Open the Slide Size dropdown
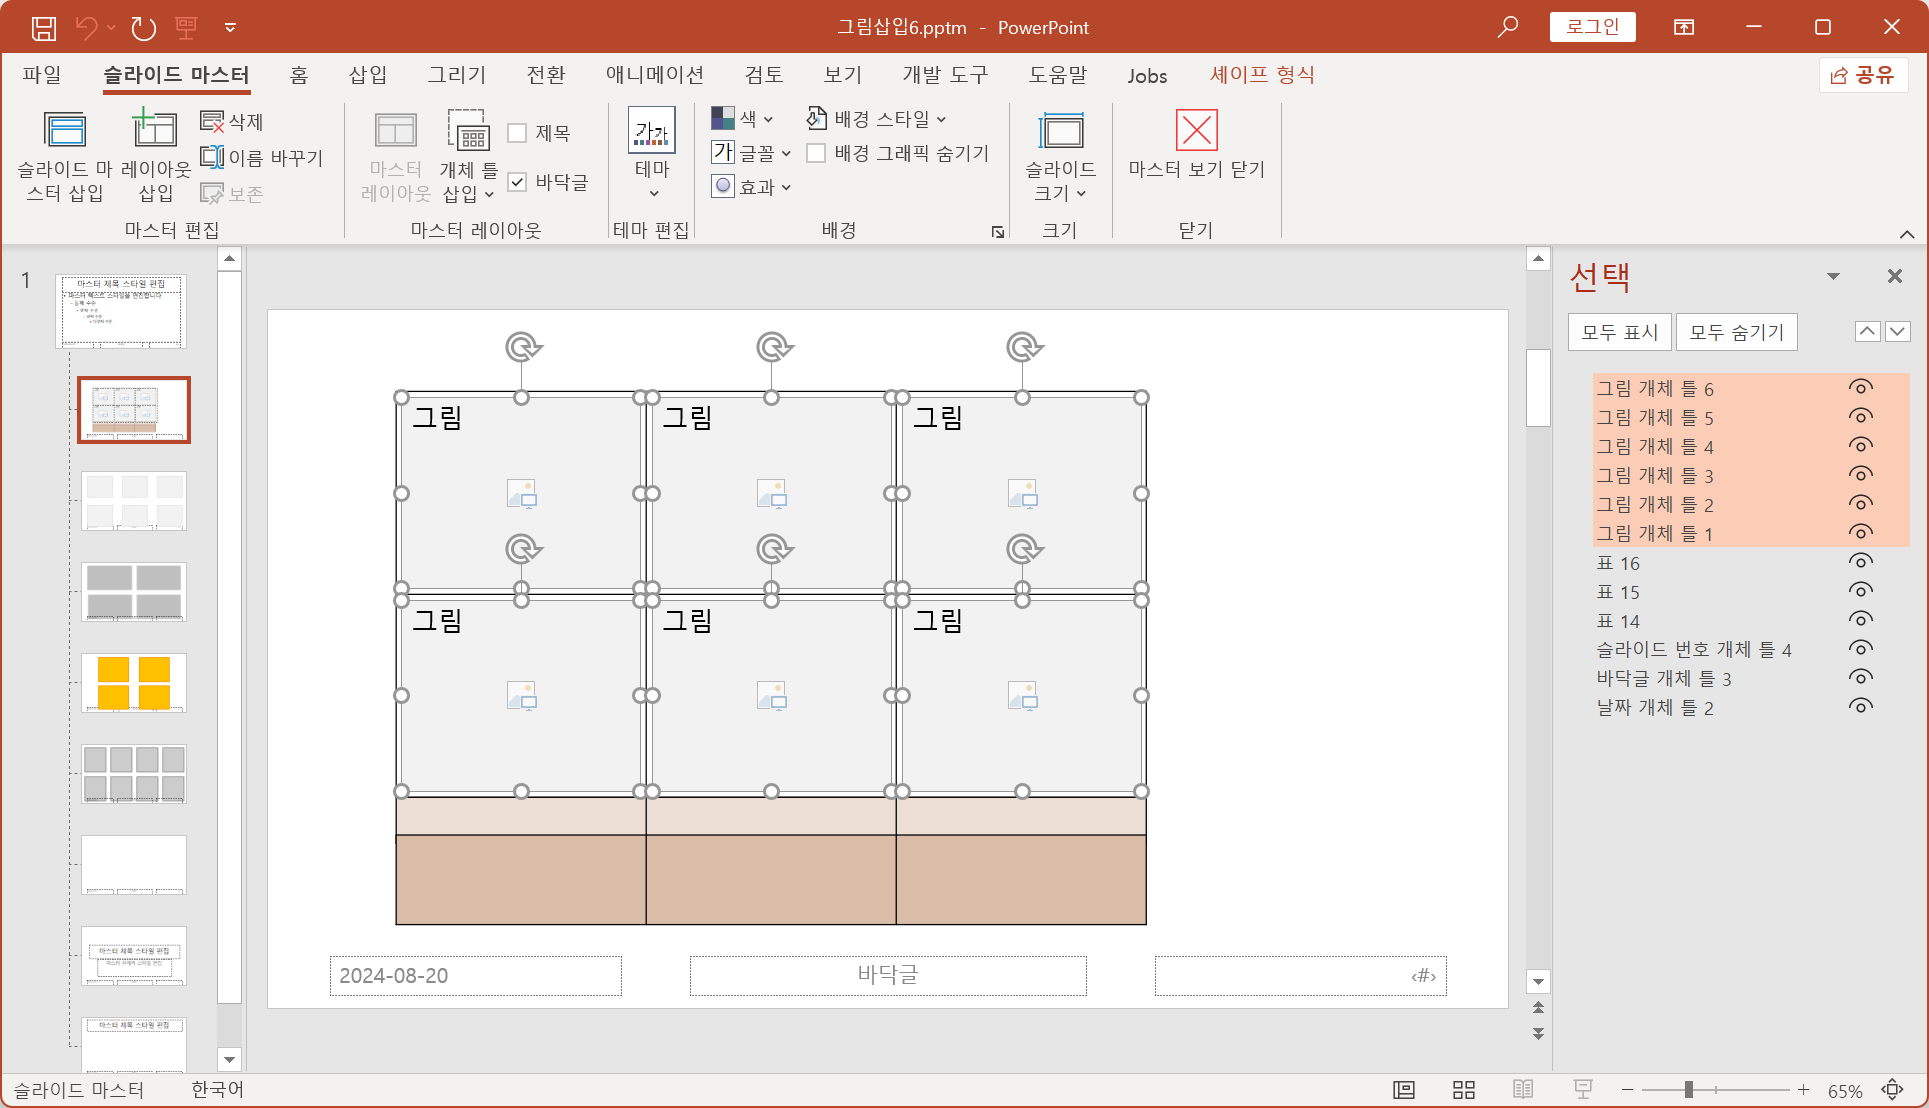The width and height of the screenshot is (1929, 1108). 1060,150
